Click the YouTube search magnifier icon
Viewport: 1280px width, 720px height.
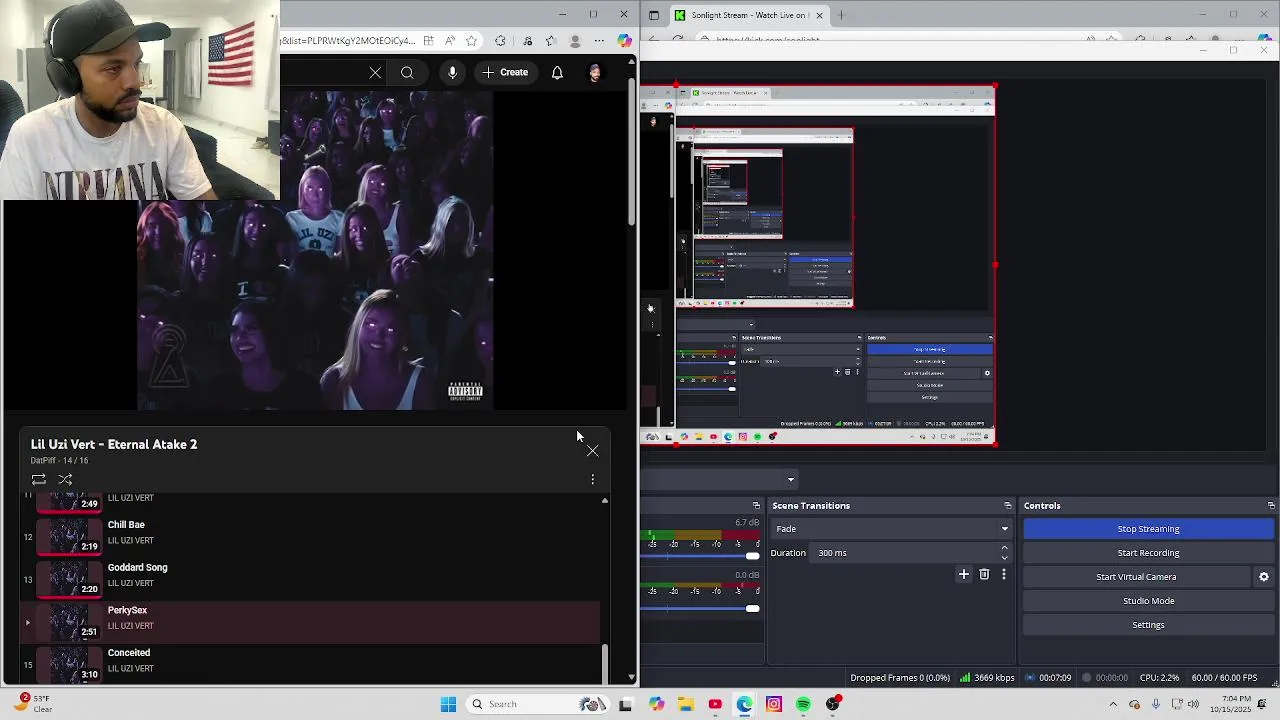click(x=407, y=73)
